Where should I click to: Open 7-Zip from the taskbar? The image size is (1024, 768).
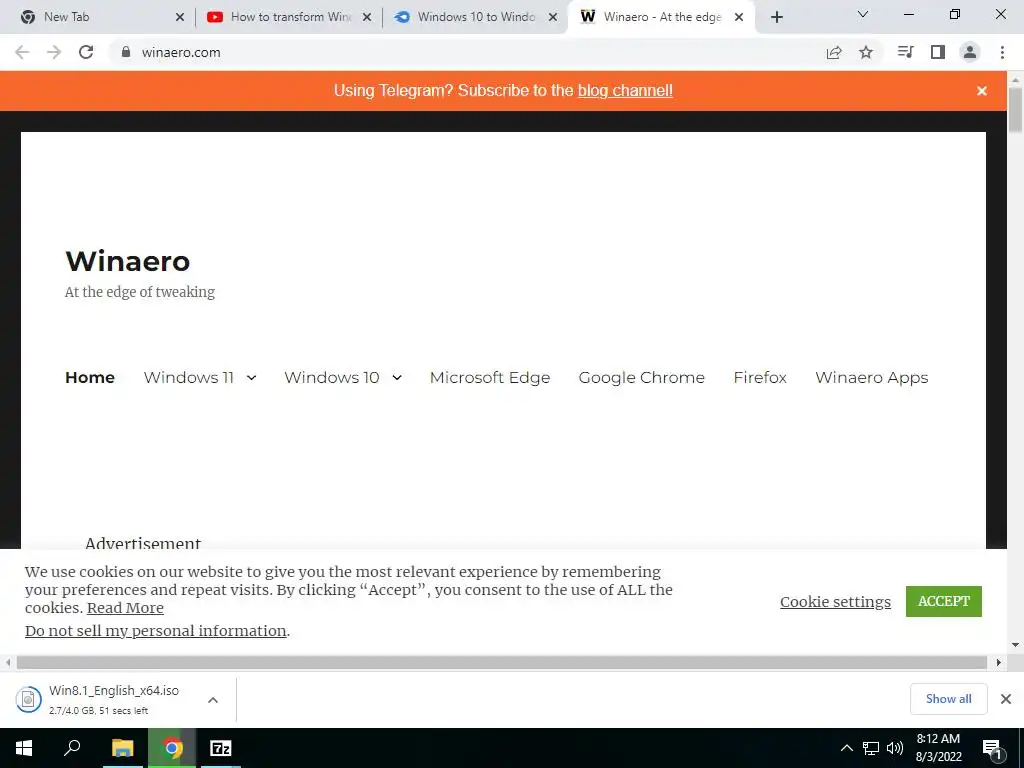tap(221, 748)
